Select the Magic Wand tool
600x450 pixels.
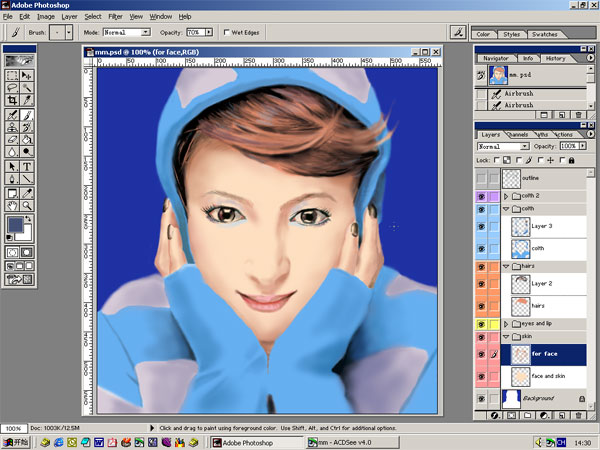pos(26,88)
